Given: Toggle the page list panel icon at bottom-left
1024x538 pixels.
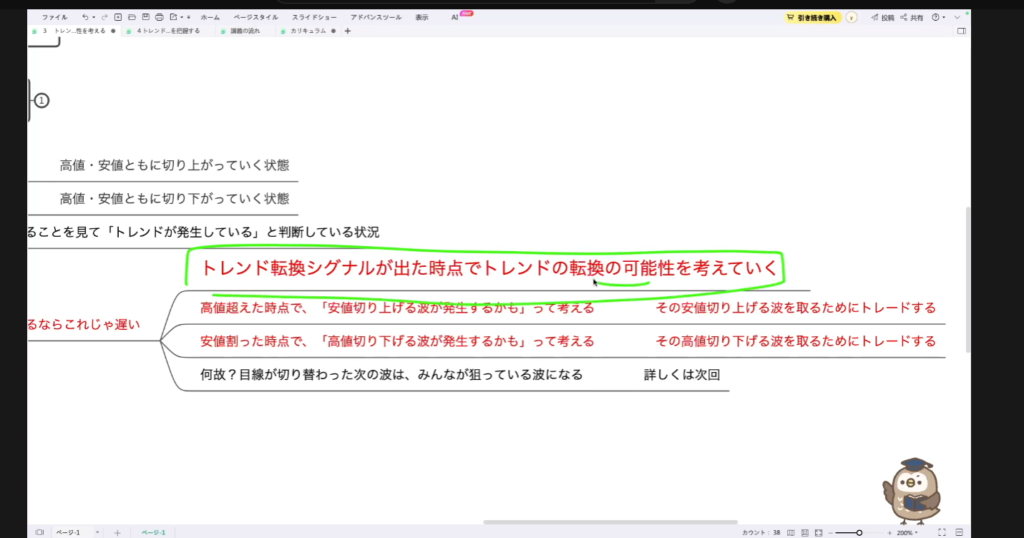Looking at the screenshot, I should pos(39,532).
